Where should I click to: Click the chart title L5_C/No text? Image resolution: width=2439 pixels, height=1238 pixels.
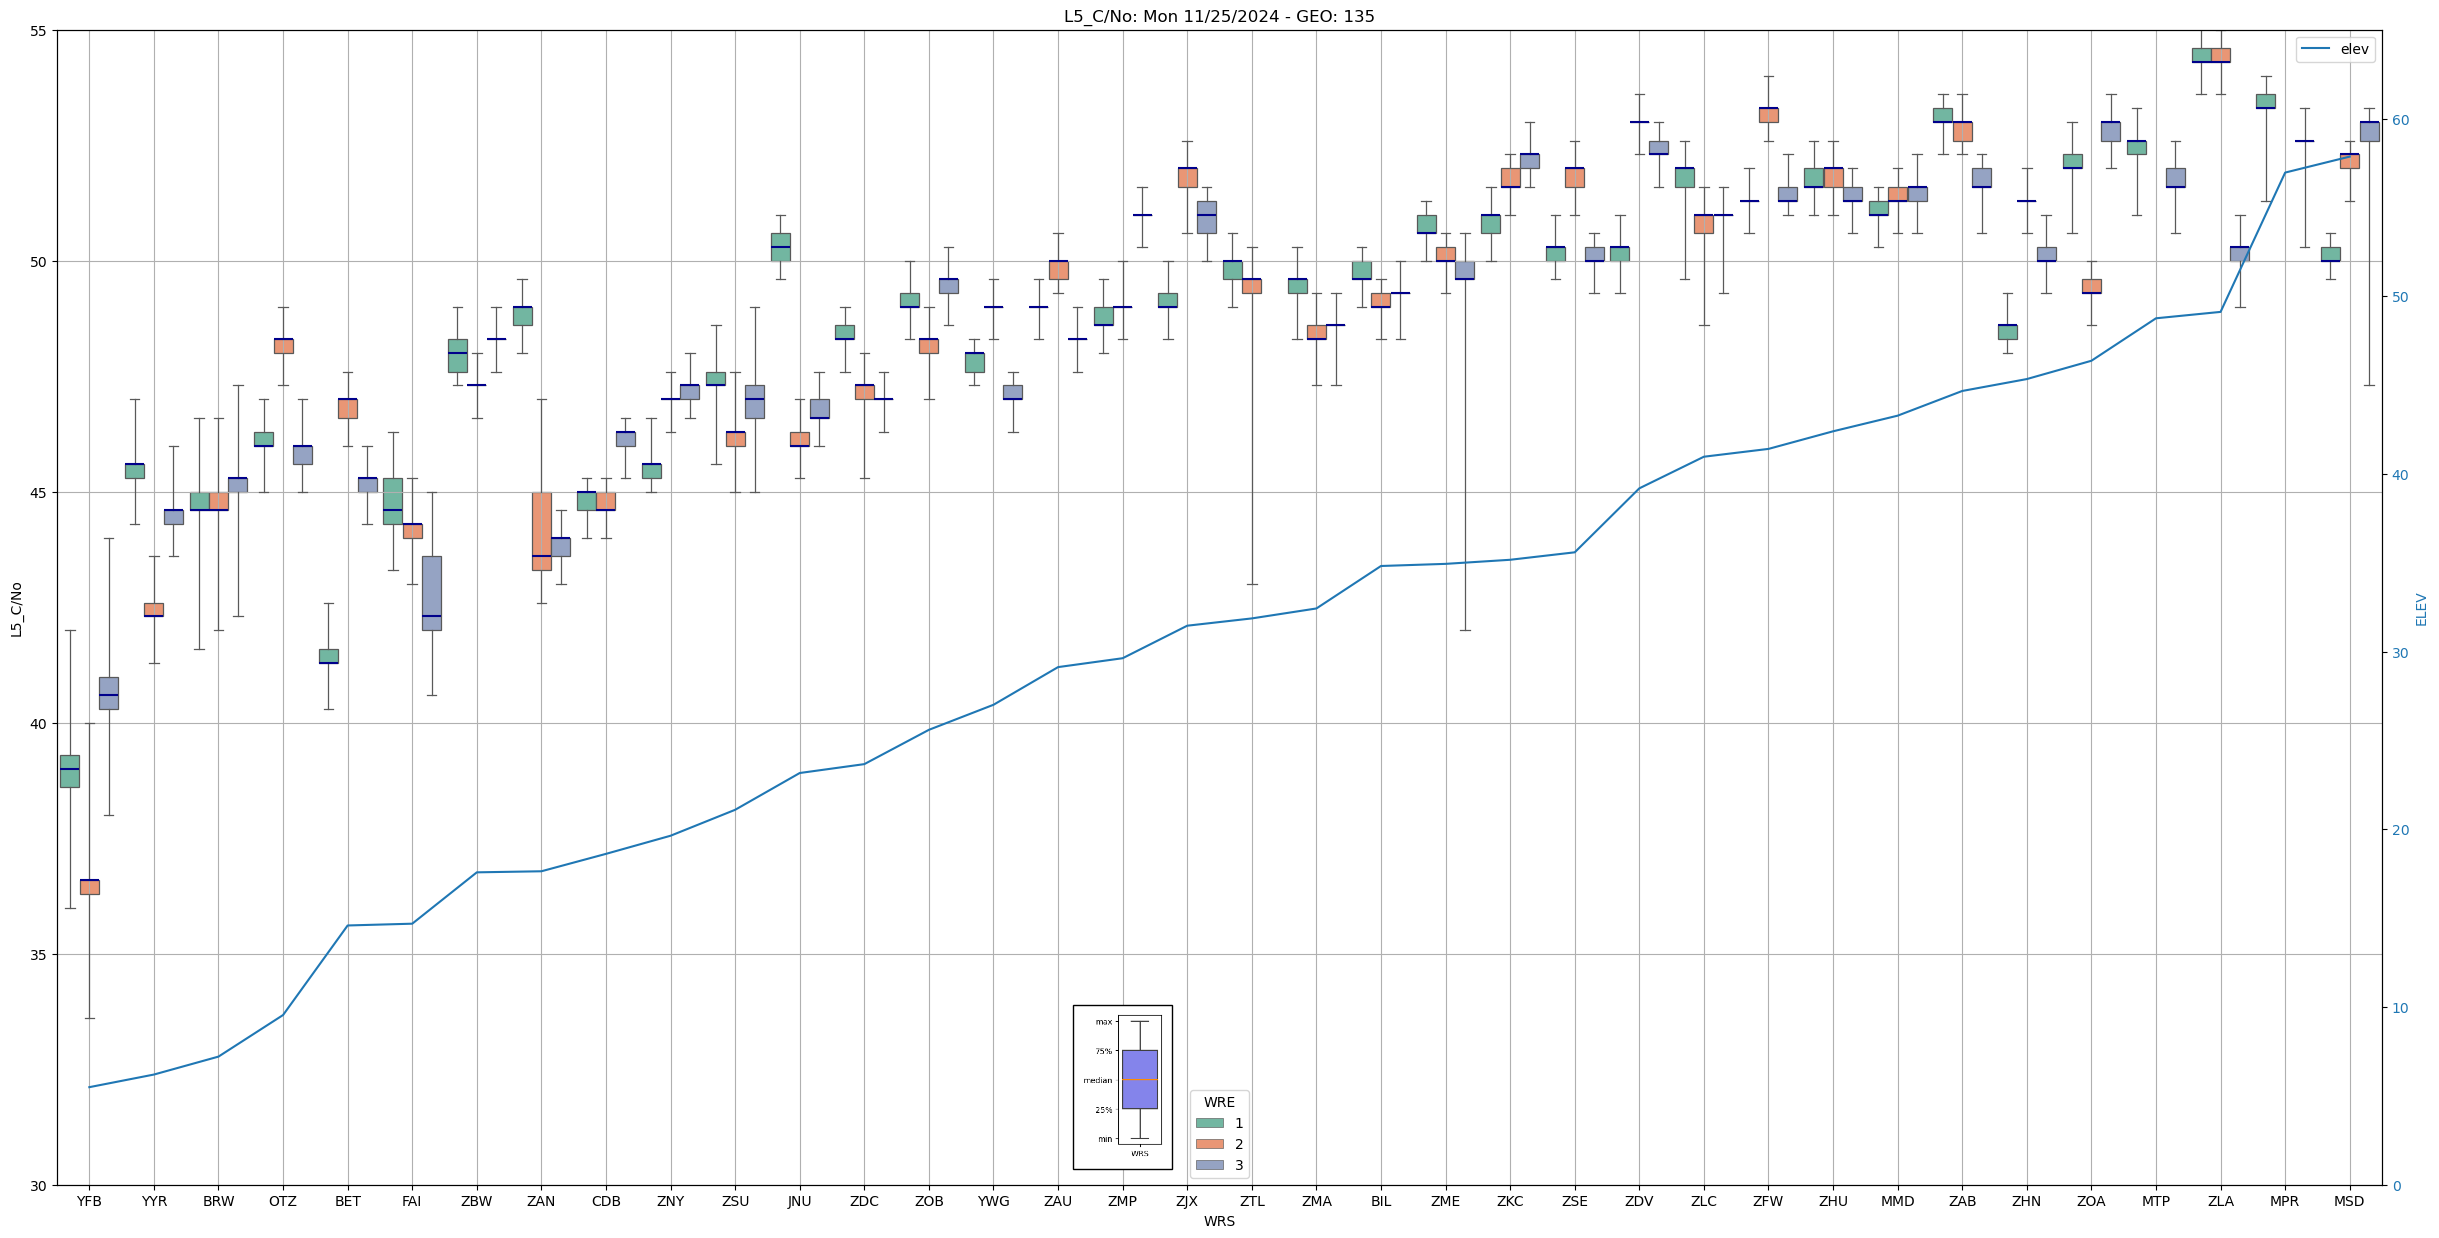pos(1218,17)
